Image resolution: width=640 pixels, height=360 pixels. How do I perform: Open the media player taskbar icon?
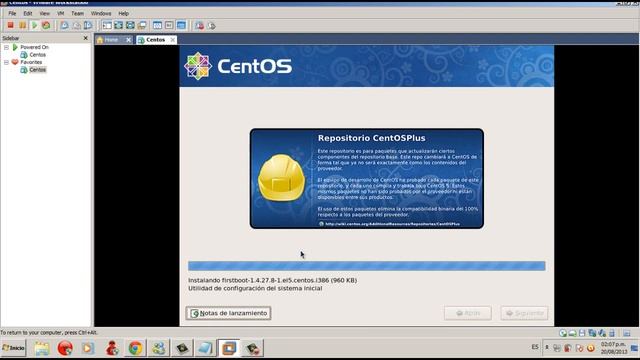pos(88,348)
